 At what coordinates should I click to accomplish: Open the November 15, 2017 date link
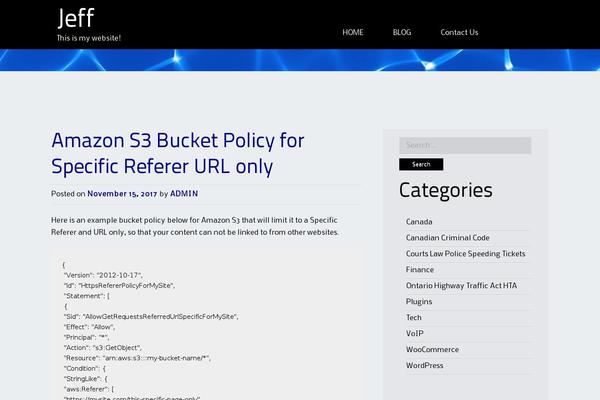click(x=122, y=194)
